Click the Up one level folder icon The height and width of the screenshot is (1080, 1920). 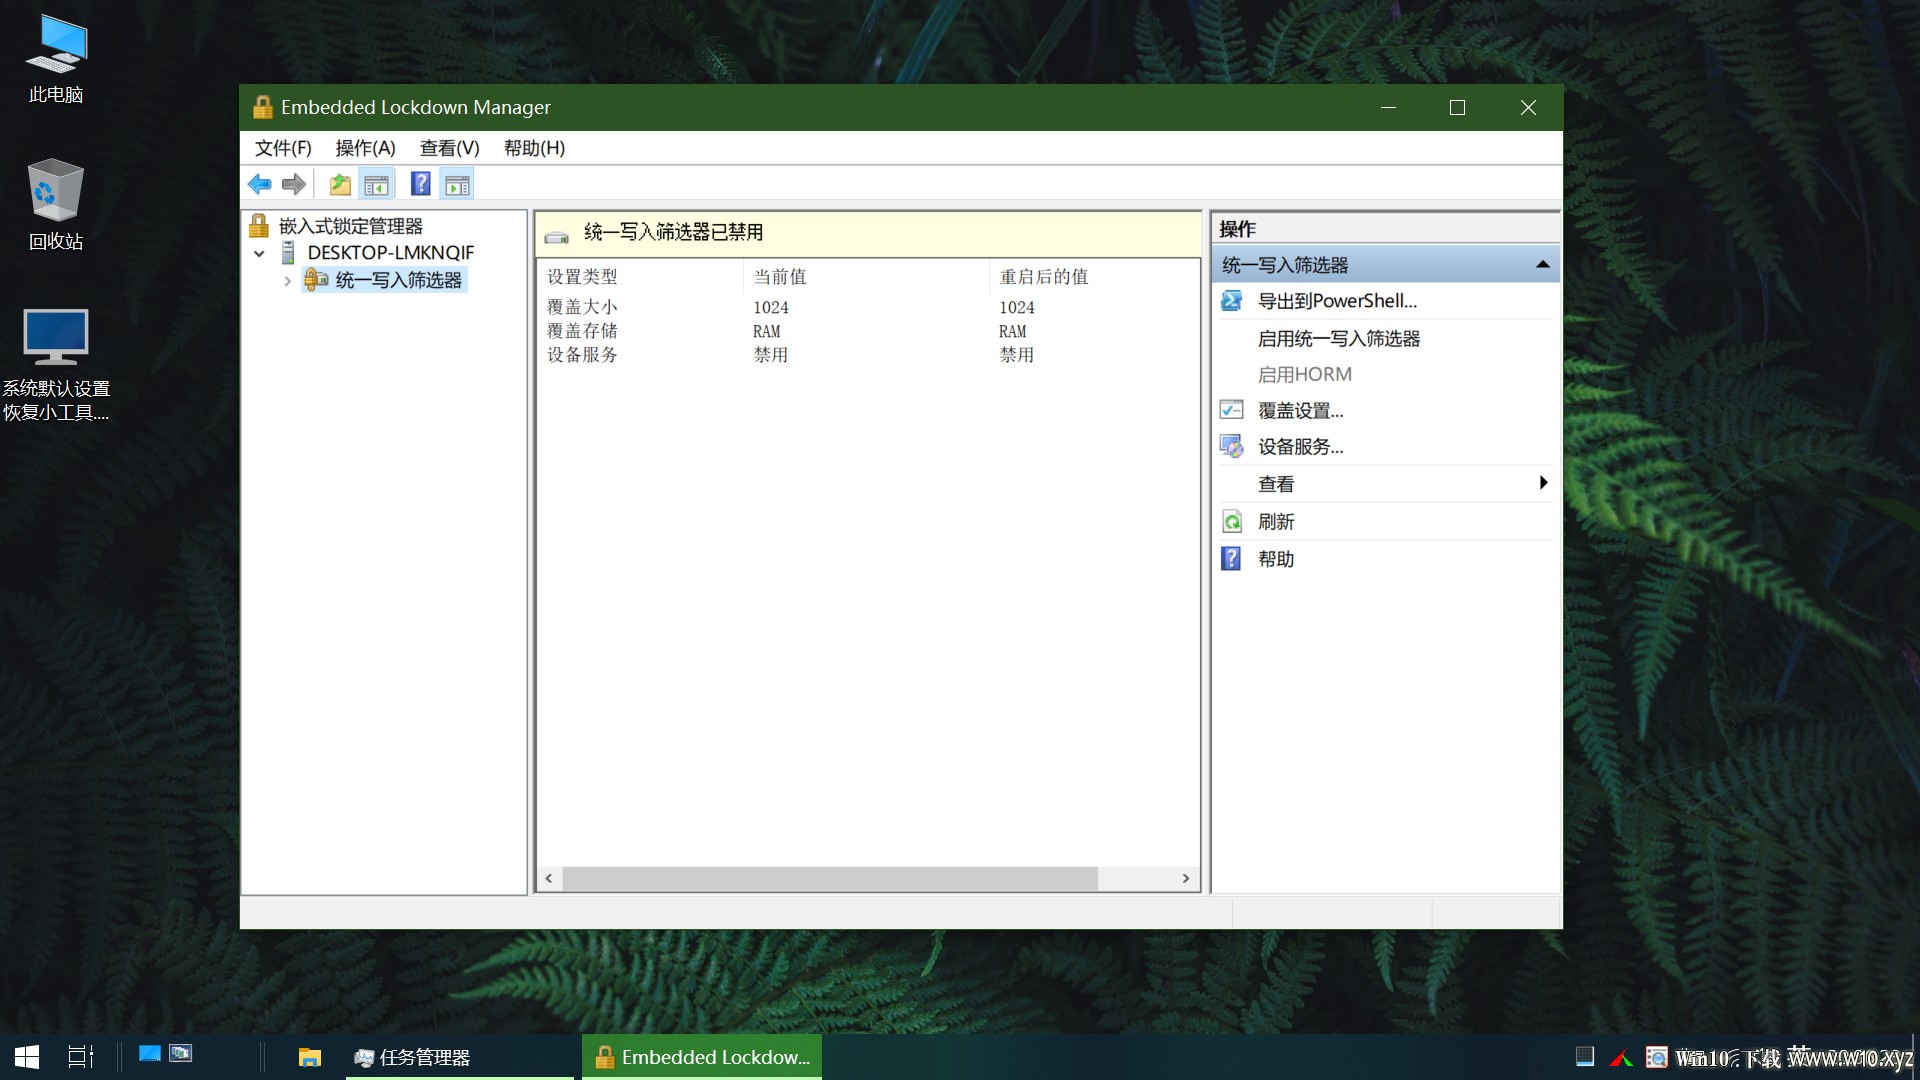[x=340, y=184]
